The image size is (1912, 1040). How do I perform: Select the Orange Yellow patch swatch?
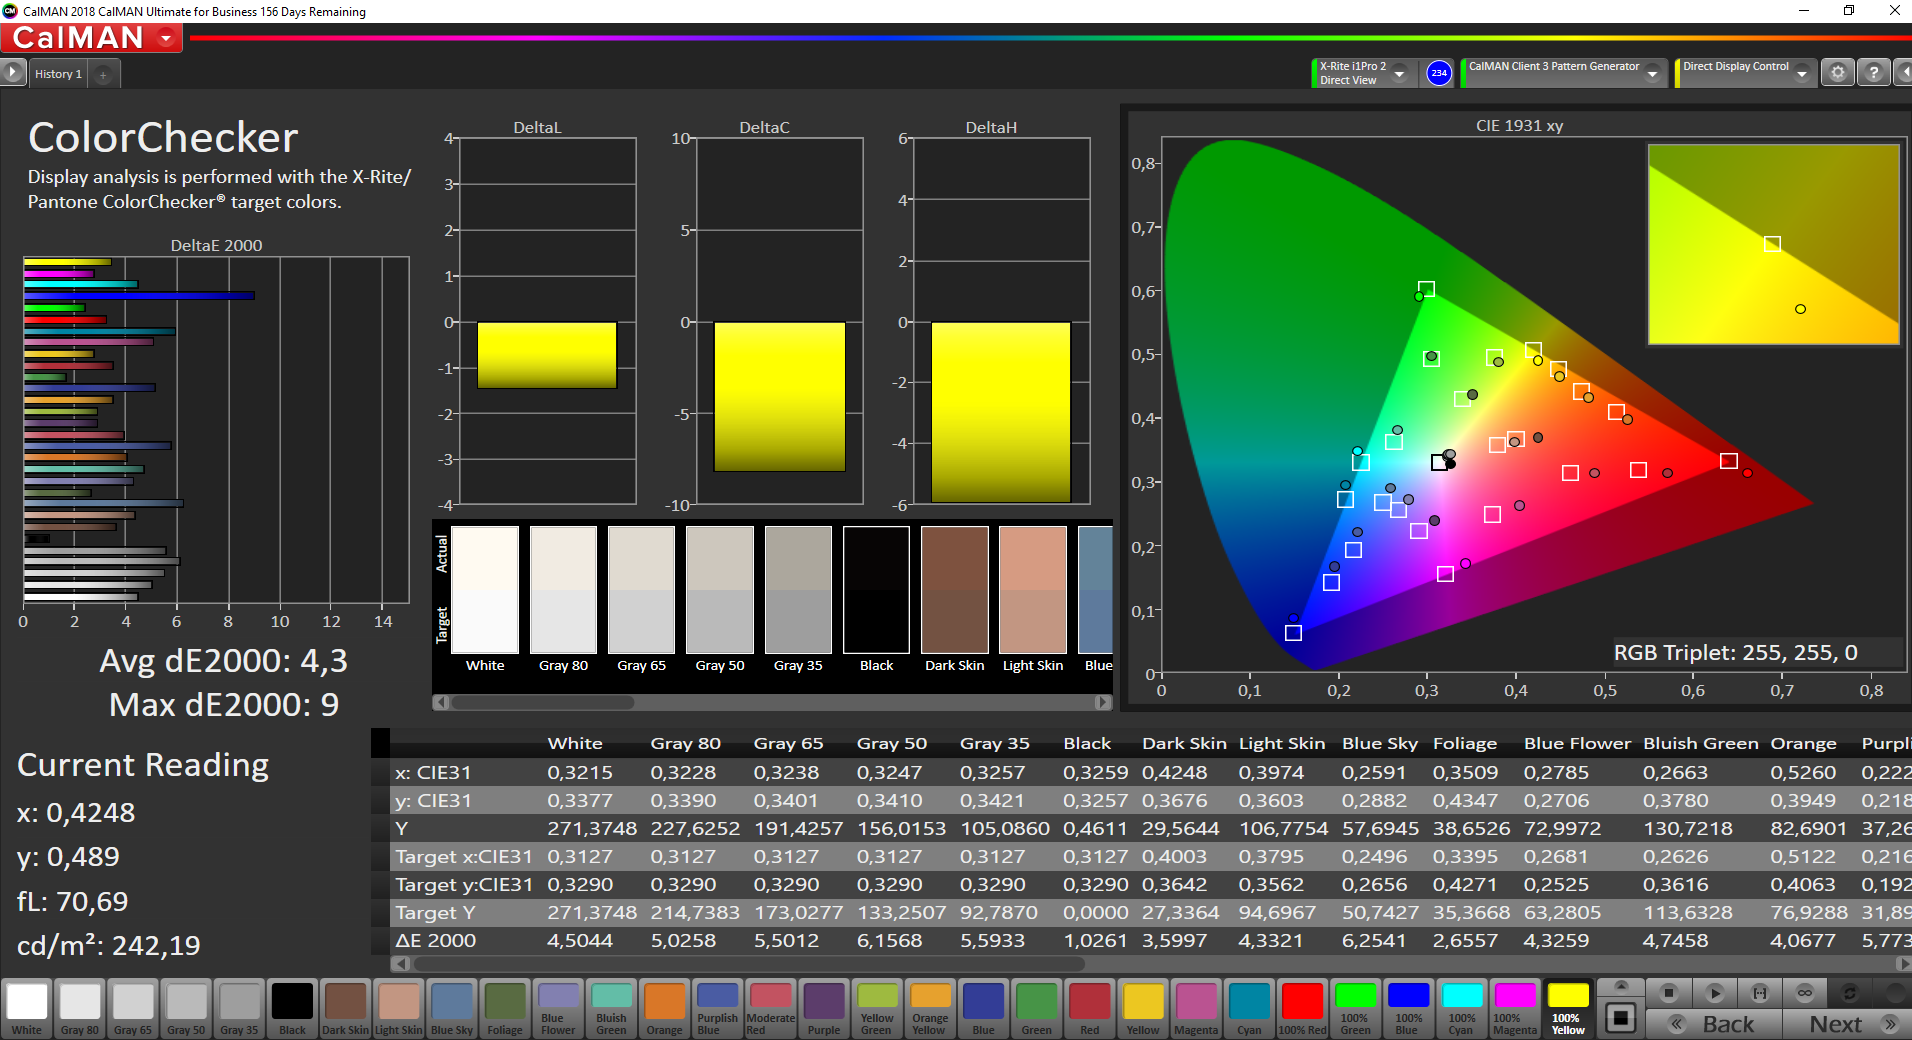[x=930, y=1008]
